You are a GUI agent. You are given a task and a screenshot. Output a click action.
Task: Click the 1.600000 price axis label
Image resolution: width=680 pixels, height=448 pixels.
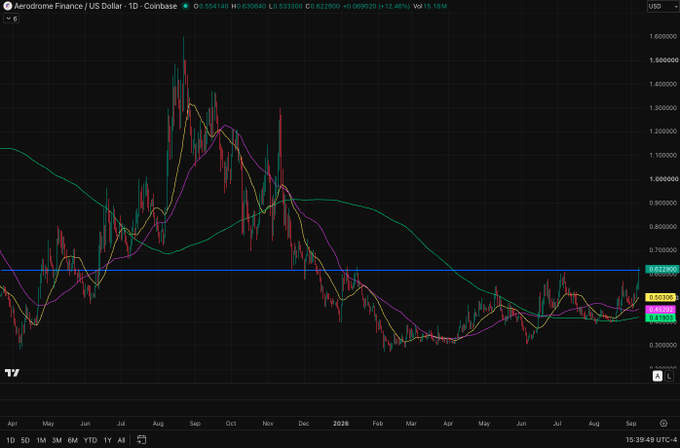[x=664, y=36]
